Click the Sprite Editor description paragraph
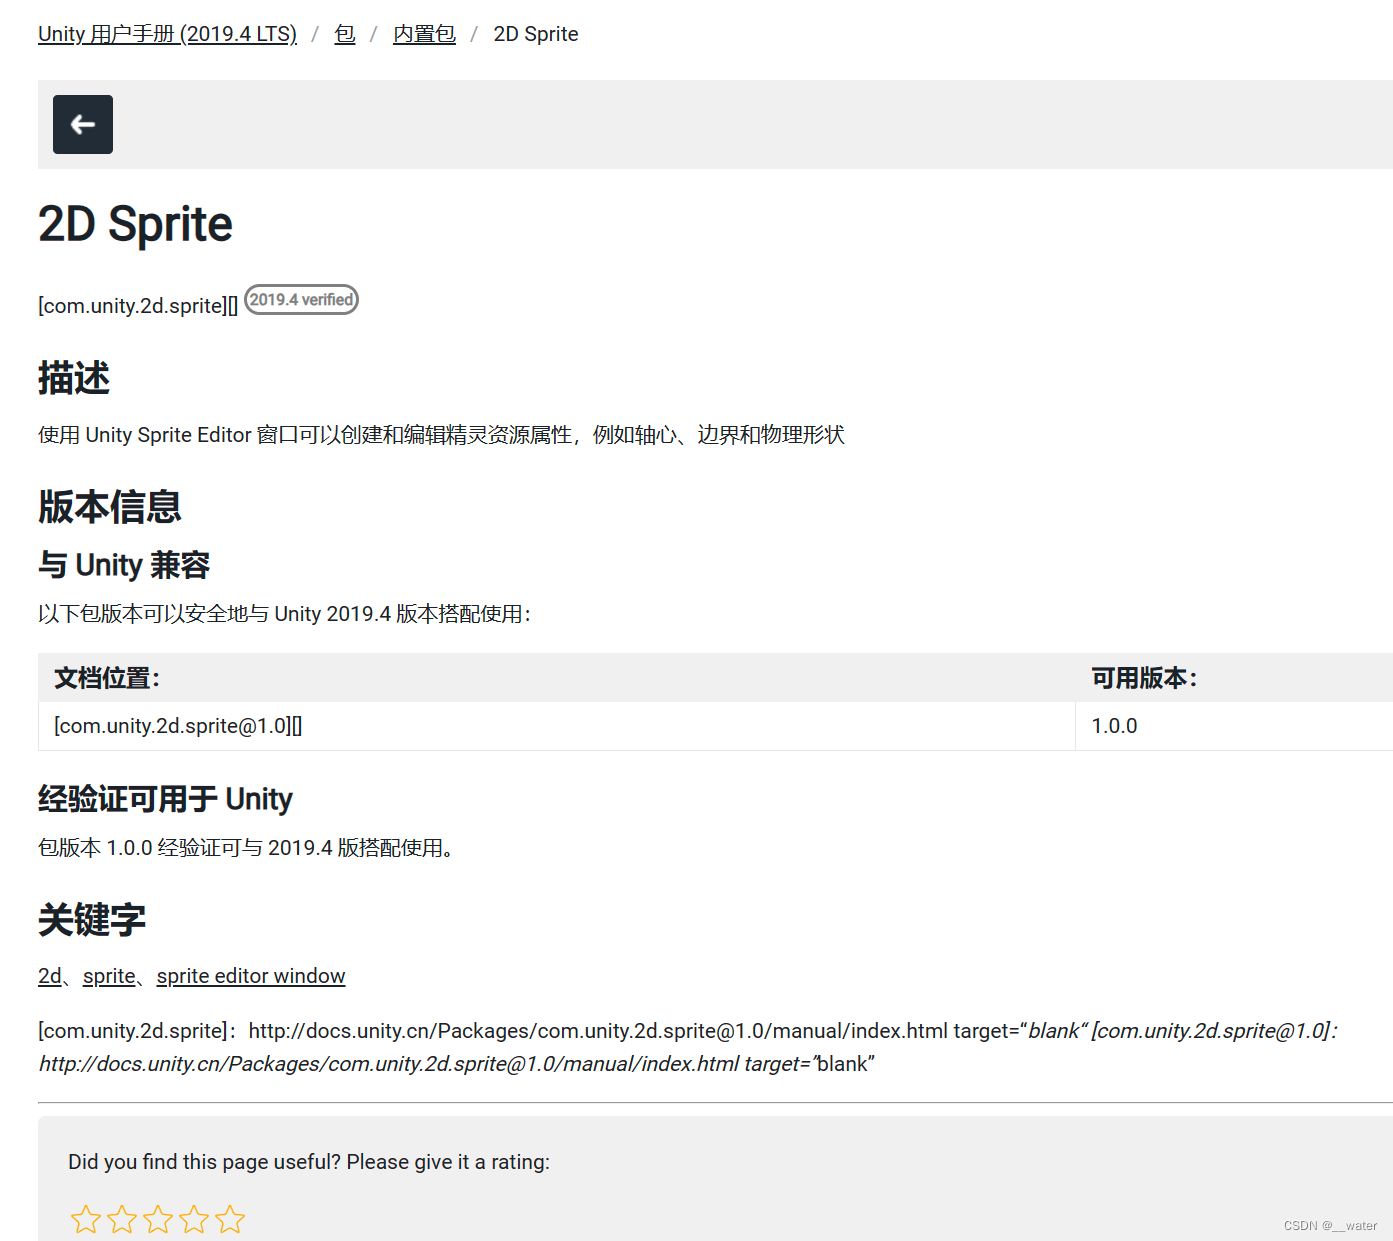Screen dimensions: 1393x1241 pos(441,435)
